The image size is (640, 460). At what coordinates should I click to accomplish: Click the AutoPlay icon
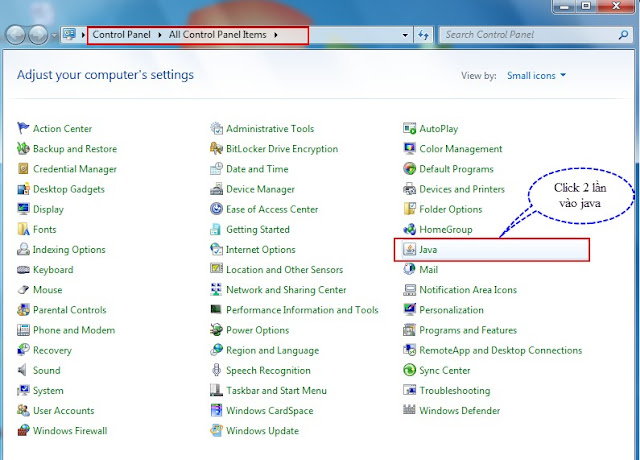(409, 128)
